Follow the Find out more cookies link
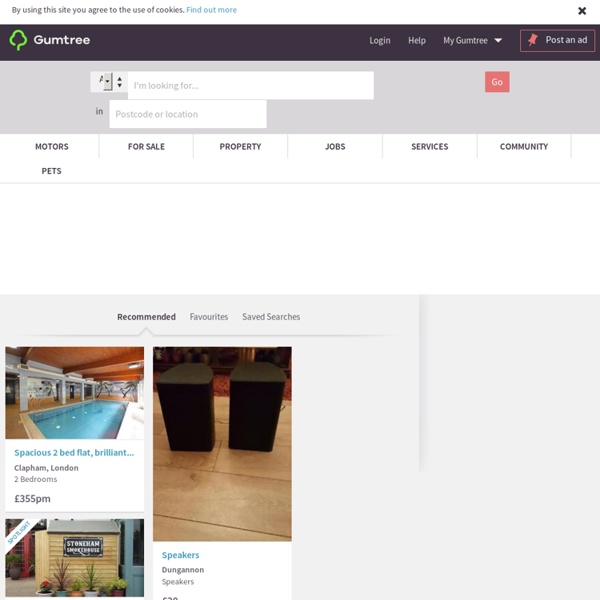The height and width of the screenshot is (600, 600). [x=211, y=10]
